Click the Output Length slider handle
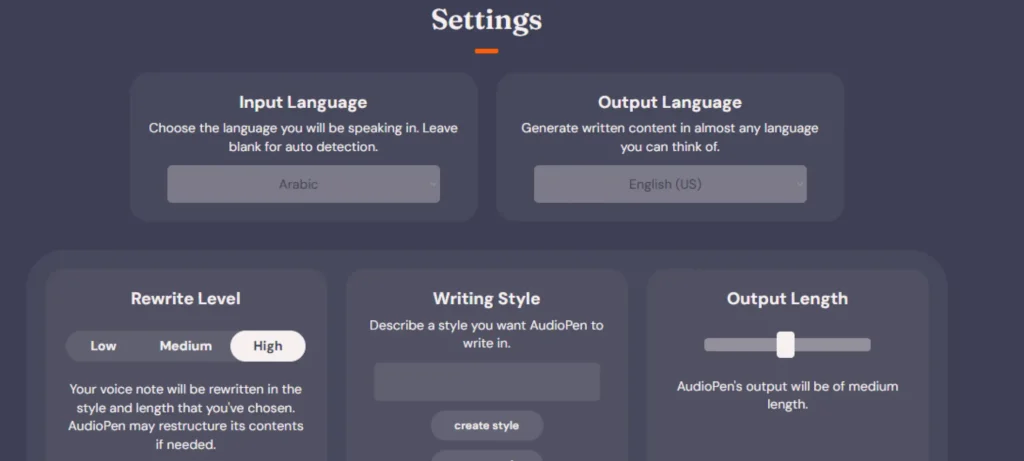This screenshot has height=461, width=1024. point(786,345)
